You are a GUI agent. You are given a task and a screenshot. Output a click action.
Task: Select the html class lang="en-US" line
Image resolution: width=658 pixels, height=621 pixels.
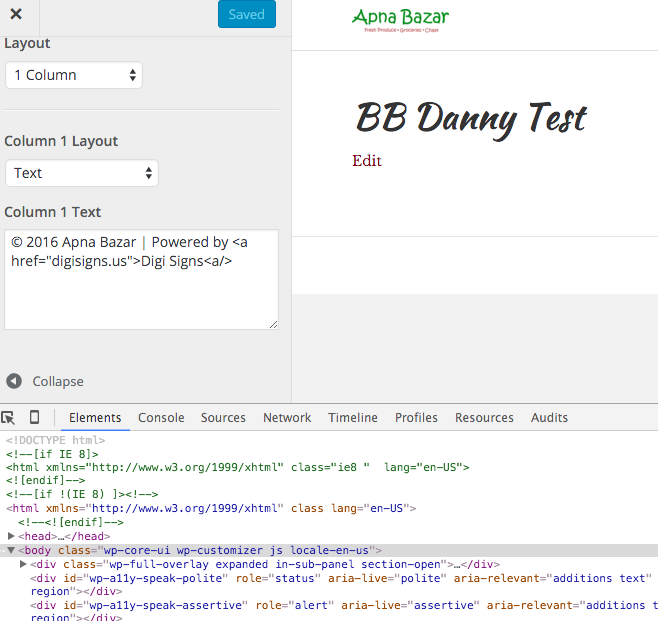211,508
